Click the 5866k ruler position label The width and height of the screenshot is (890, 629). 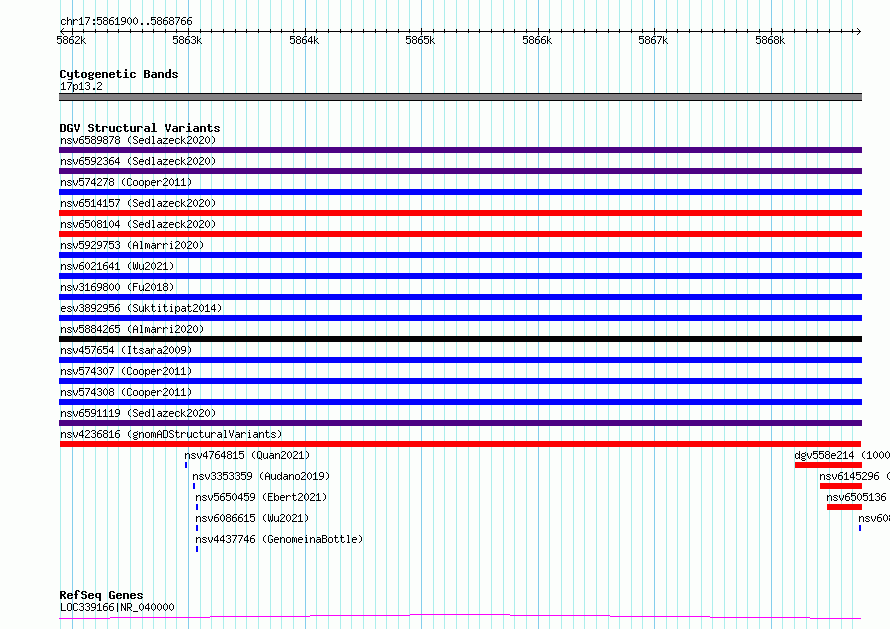[537, 40]
